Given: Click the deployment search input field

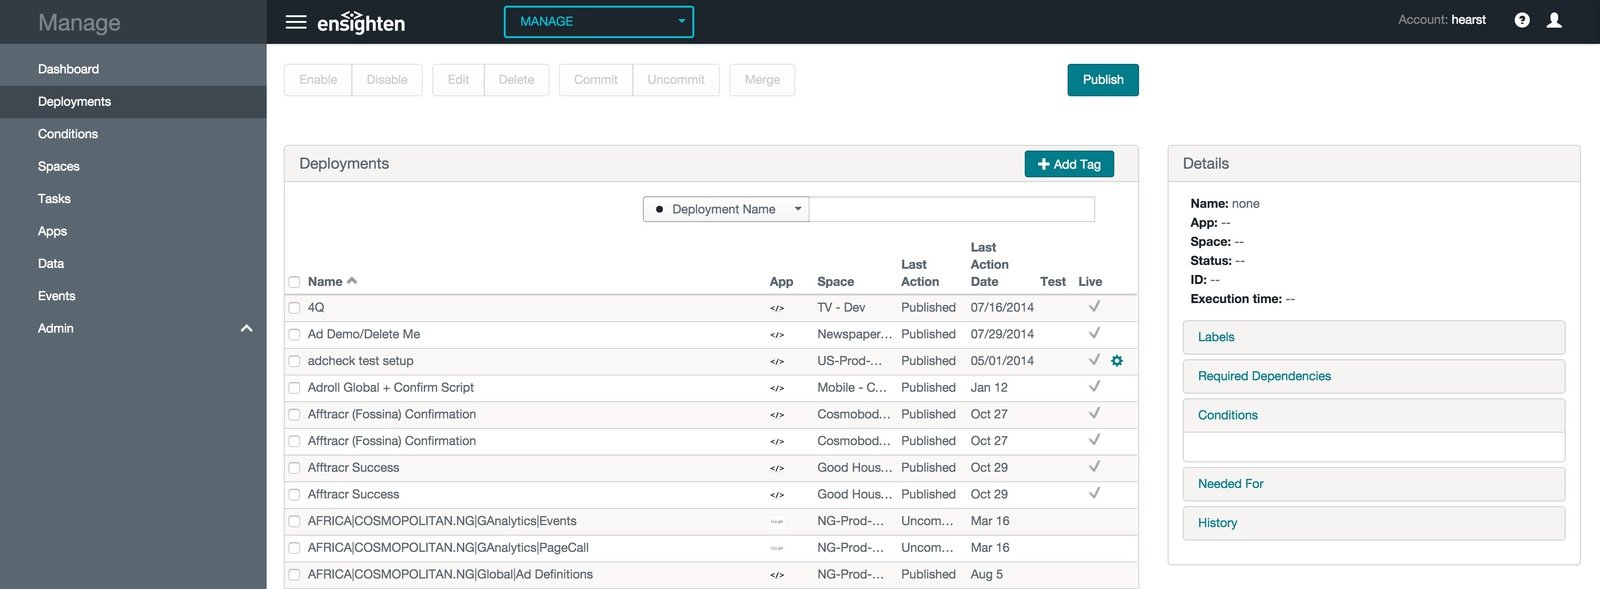Looking at the screenshot, I should pos(952,209).
